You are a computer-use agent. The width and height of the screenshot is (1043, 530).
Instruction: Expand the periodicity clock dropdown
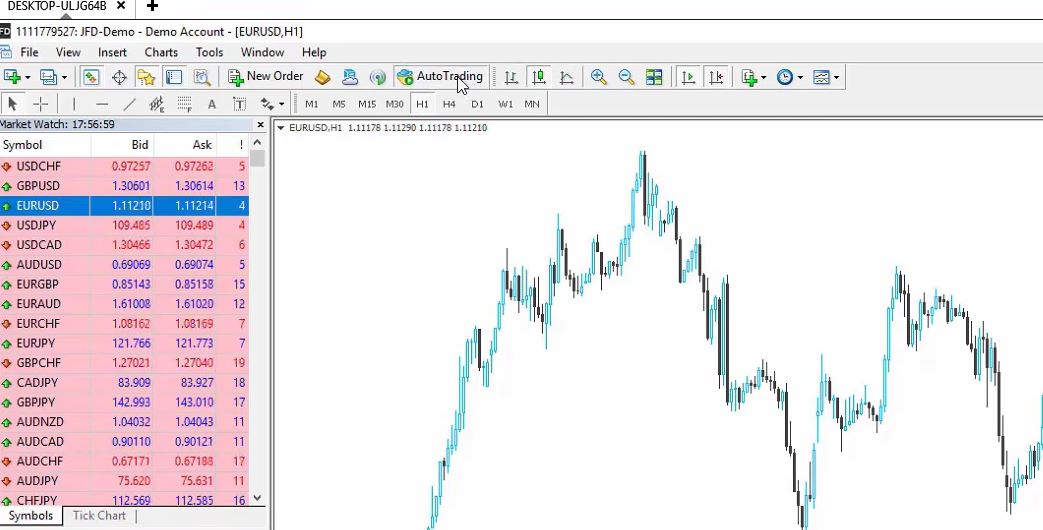coord(799,77)
